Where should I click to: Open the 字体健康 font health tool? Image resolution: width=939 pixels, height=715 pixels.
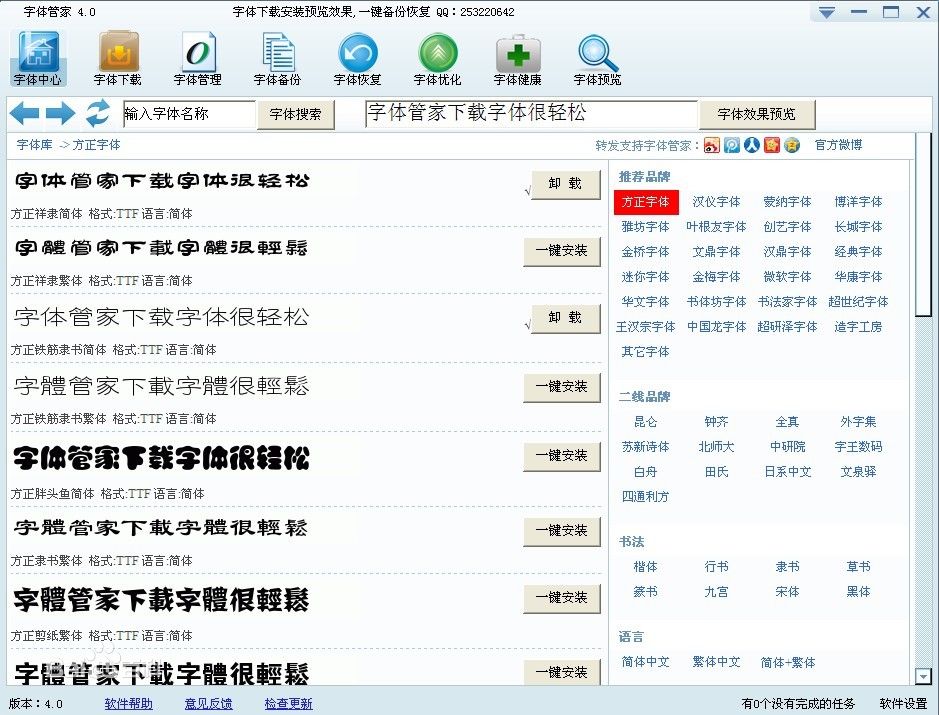tap(517, 55)
